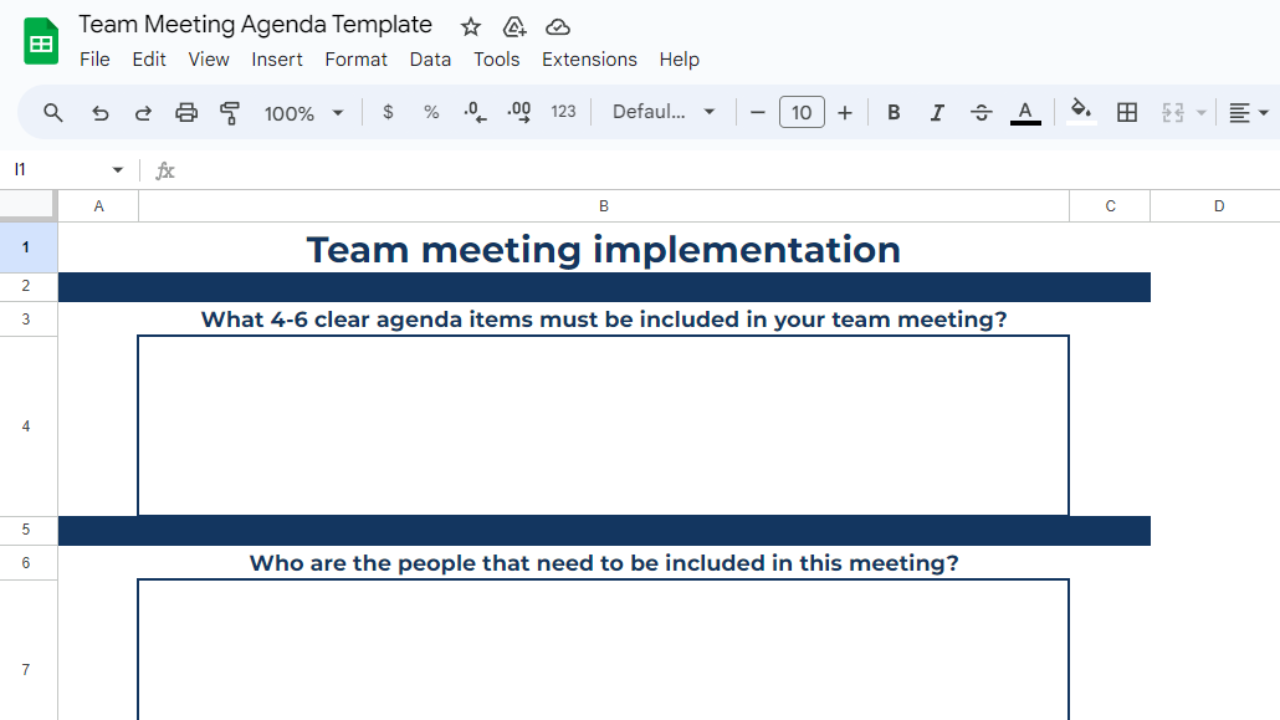1280x720 pixels.
Task: Format as percent
Action: click(x=431, y=112)
